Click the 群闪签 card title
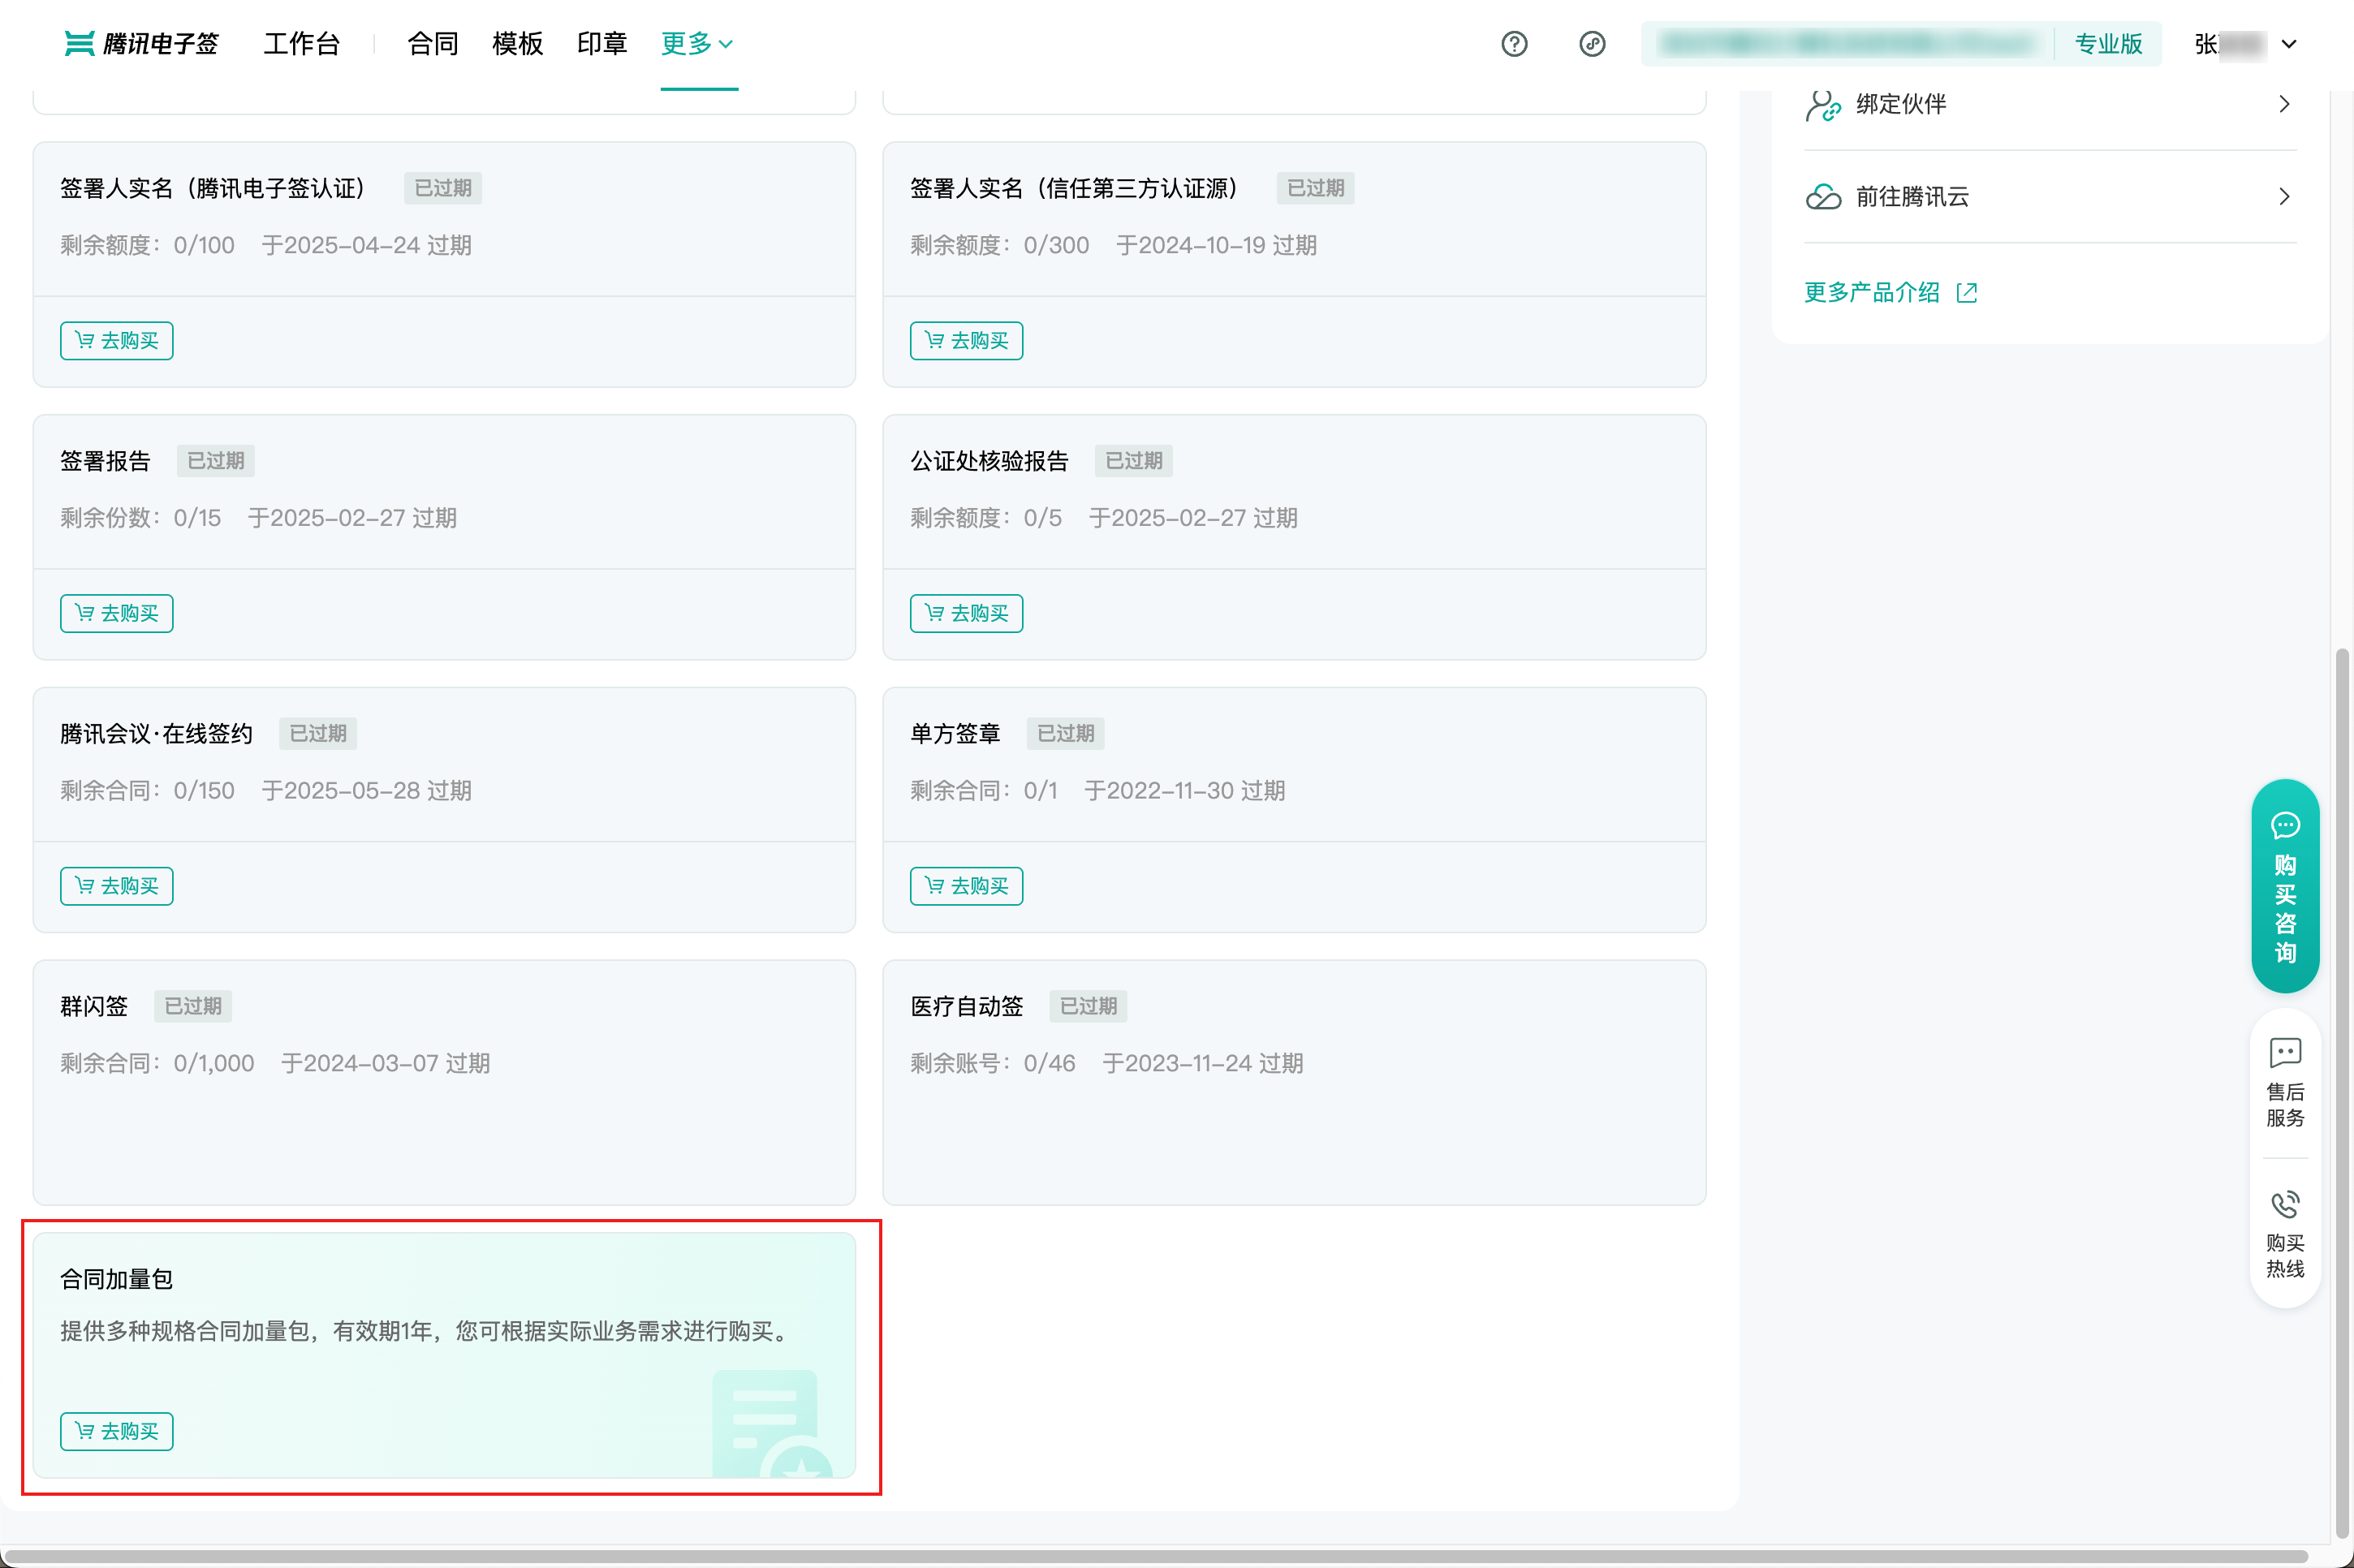 point(94,1006)
